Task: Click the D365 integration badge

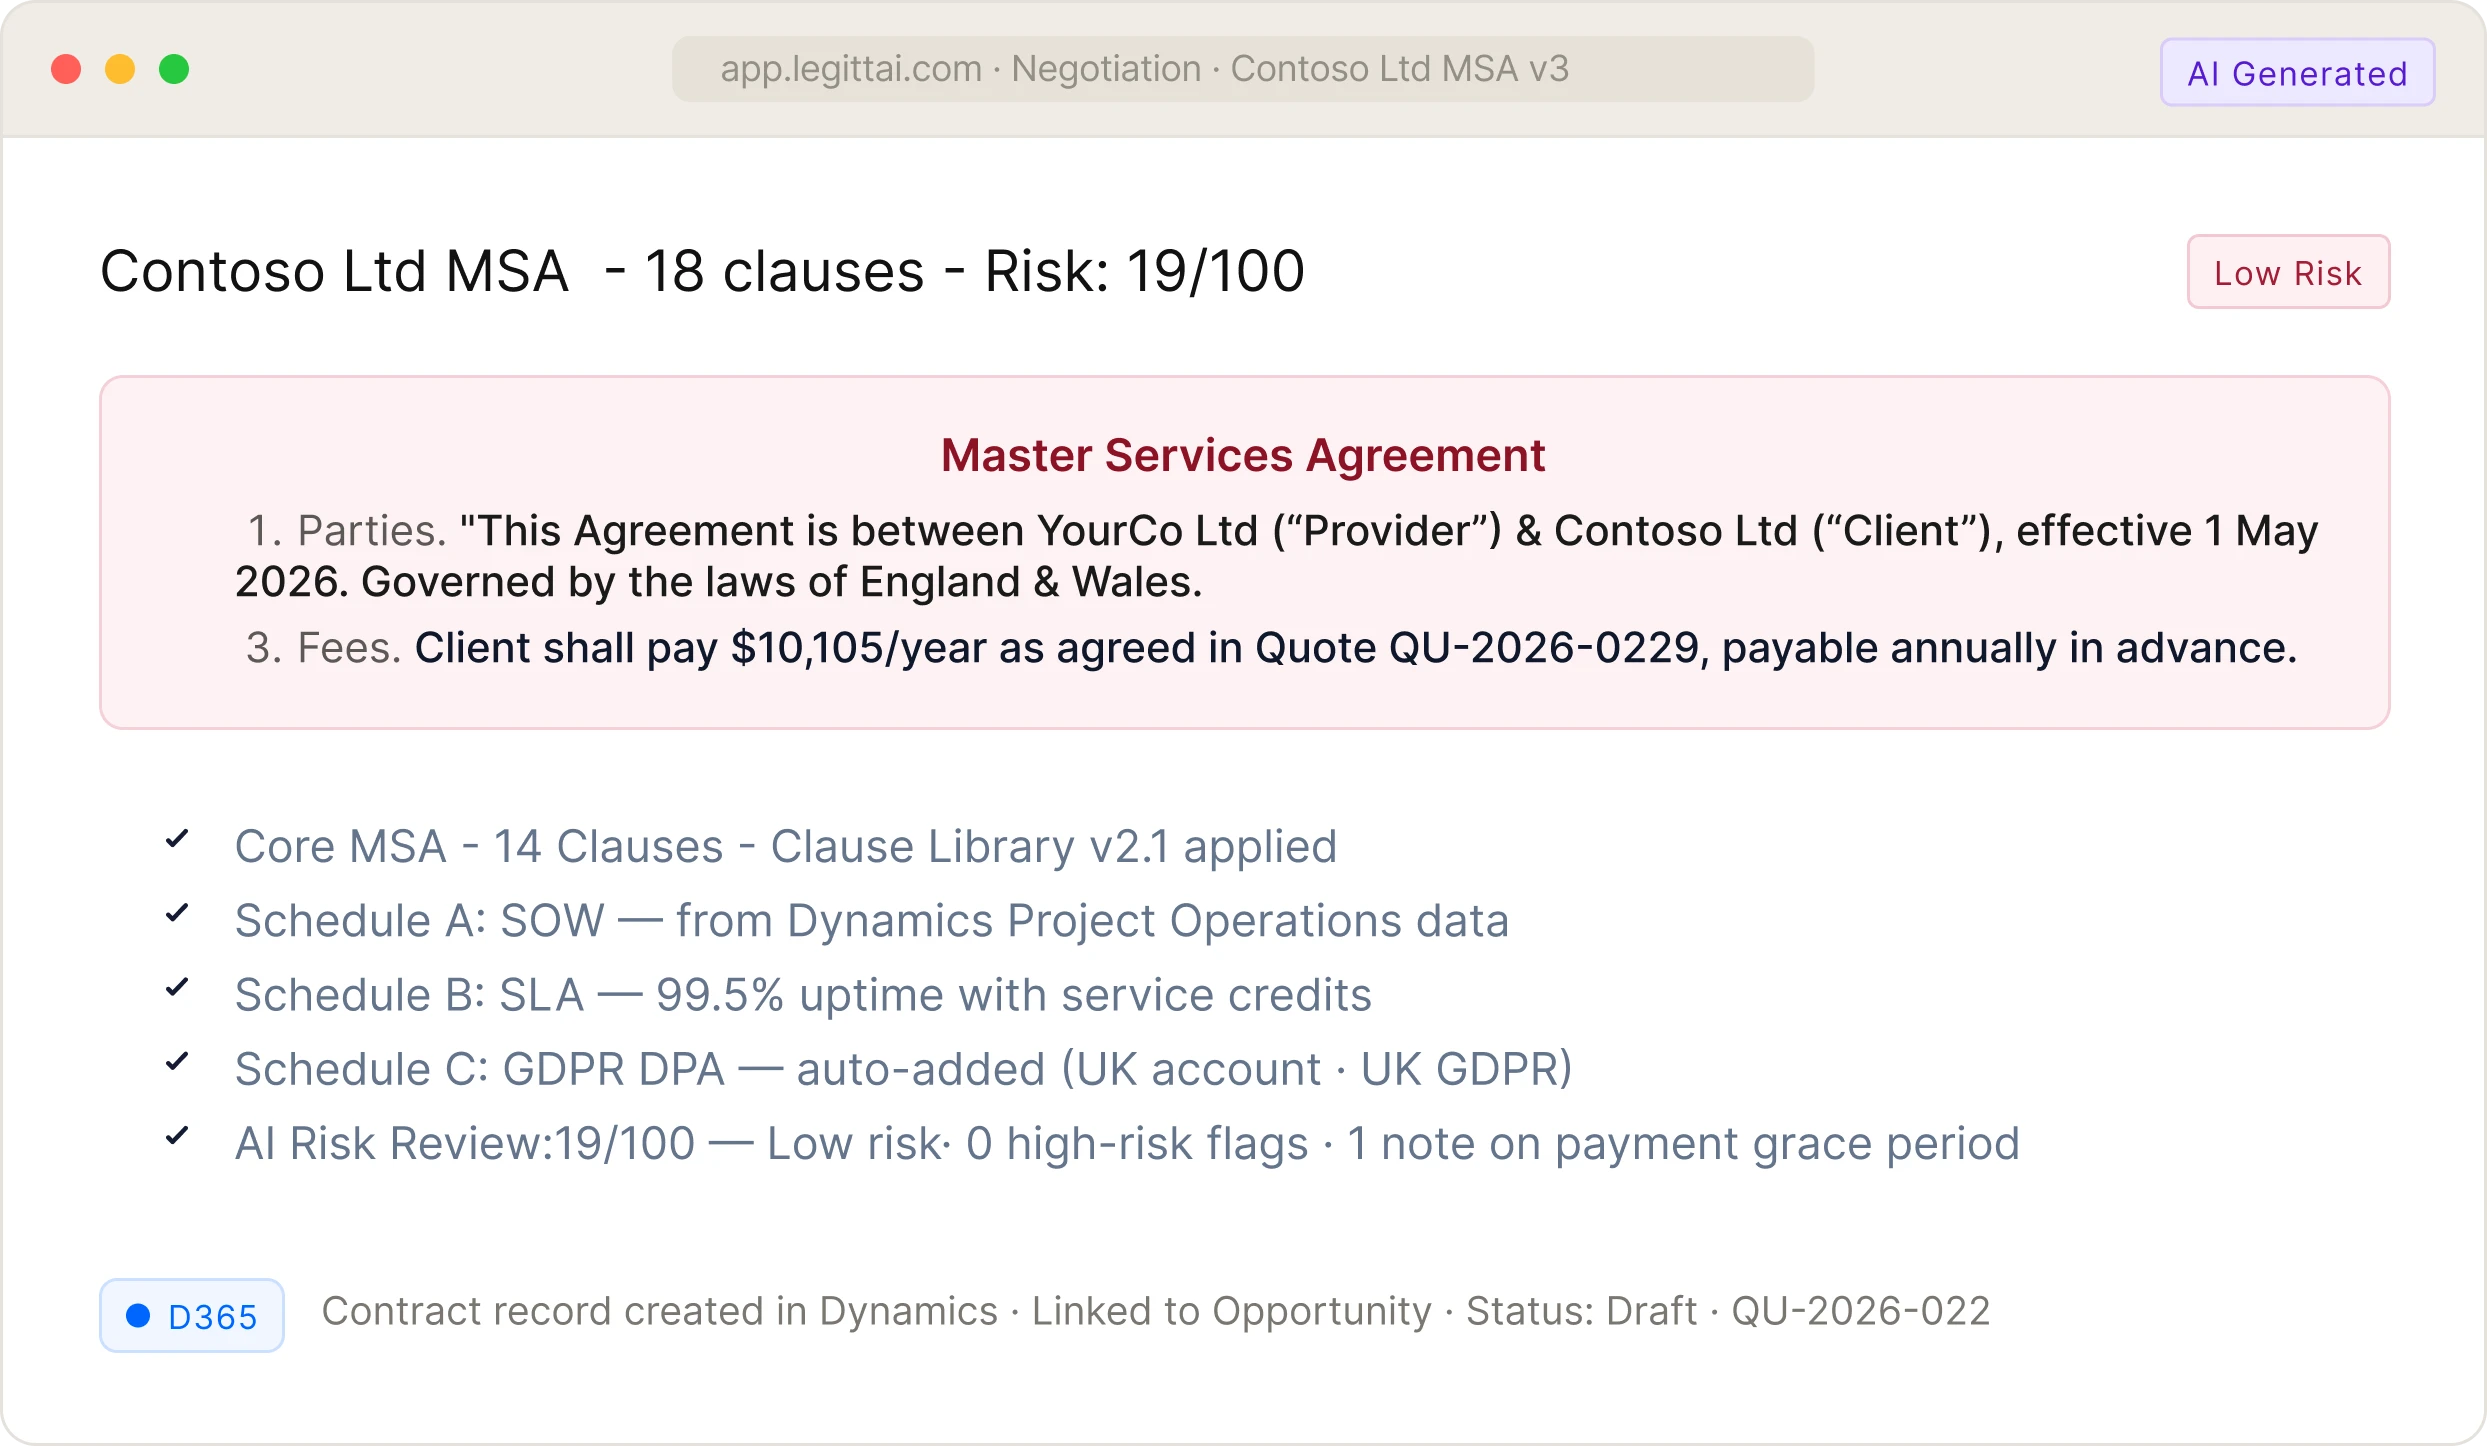Action: coord(191,1314)
